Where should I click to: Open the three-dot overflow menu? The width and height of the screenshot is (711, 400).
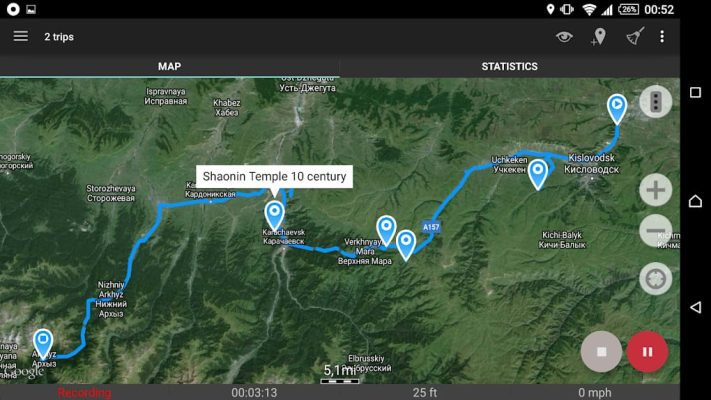pyautogui.click(x=662, y=37)
